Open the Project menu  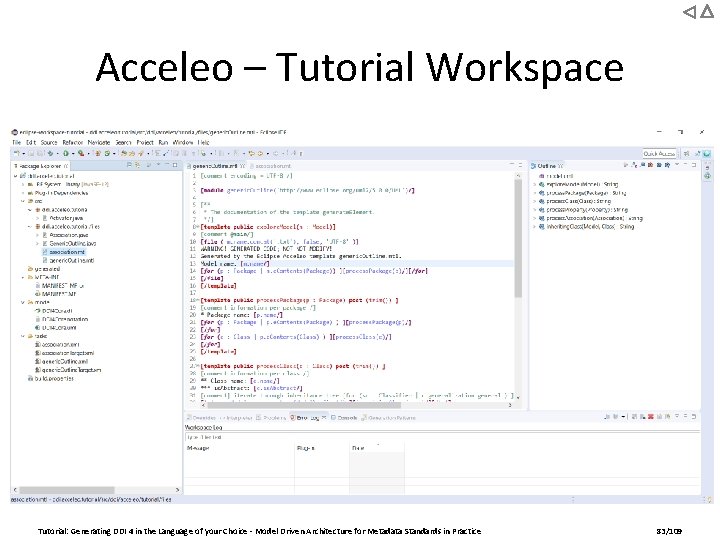(x=145, y=142)
